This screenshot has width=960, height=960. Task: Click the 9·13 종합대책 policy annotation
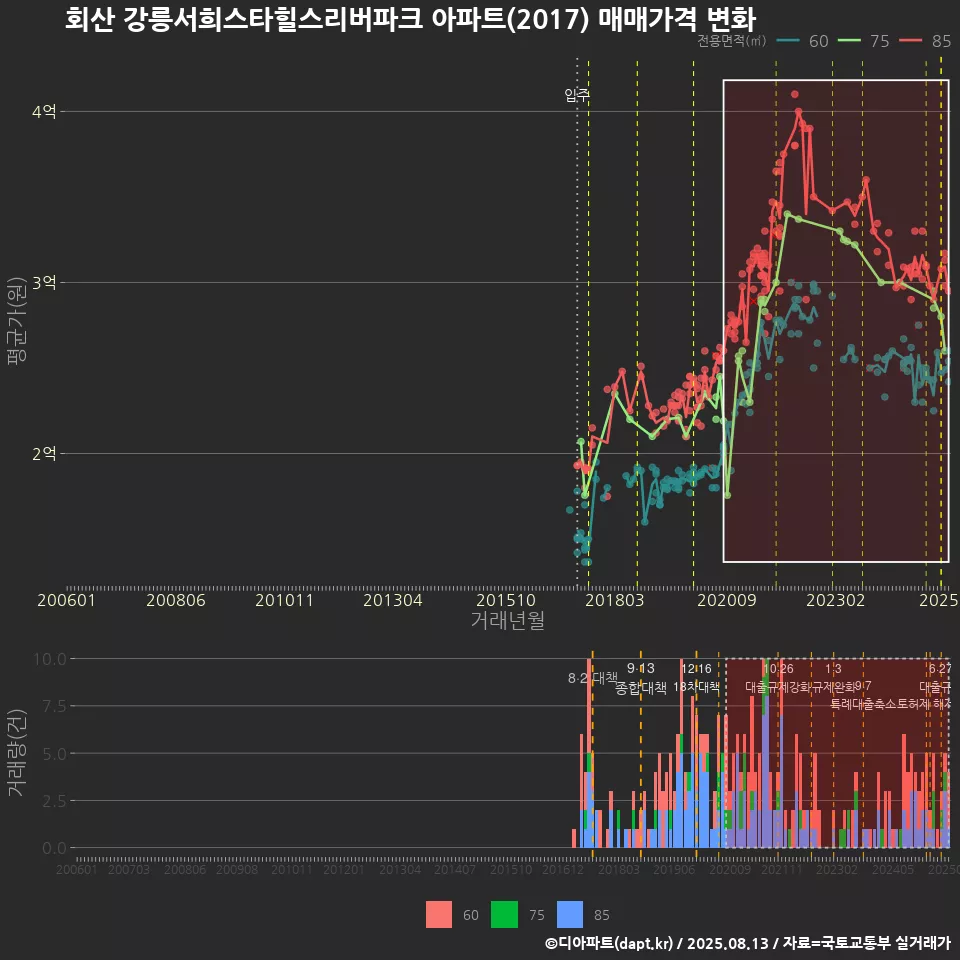640,678
